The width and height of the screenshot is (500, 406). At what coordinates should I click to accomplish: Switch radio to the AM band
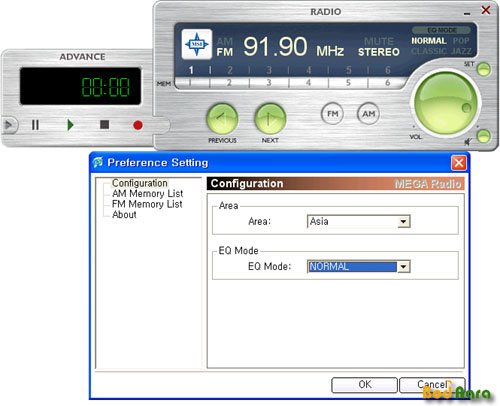coord(368,114)
